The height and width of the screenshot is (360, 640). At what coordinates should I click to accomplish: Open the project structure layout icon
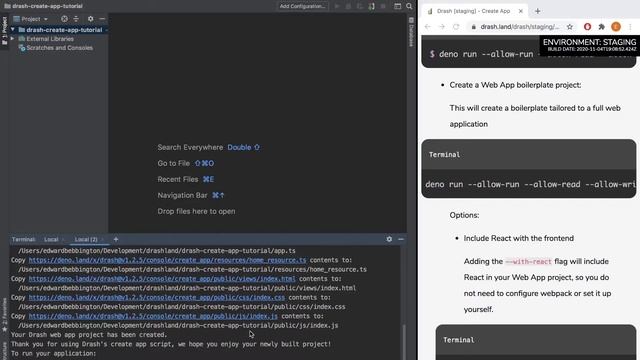pos(398,6)
